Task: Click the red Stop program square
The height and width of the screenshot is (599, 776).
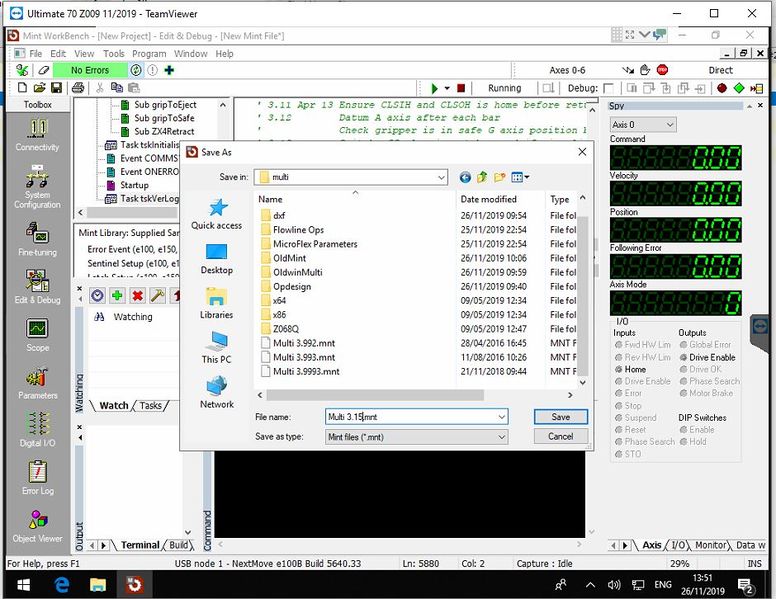Action: pos(461,88)
